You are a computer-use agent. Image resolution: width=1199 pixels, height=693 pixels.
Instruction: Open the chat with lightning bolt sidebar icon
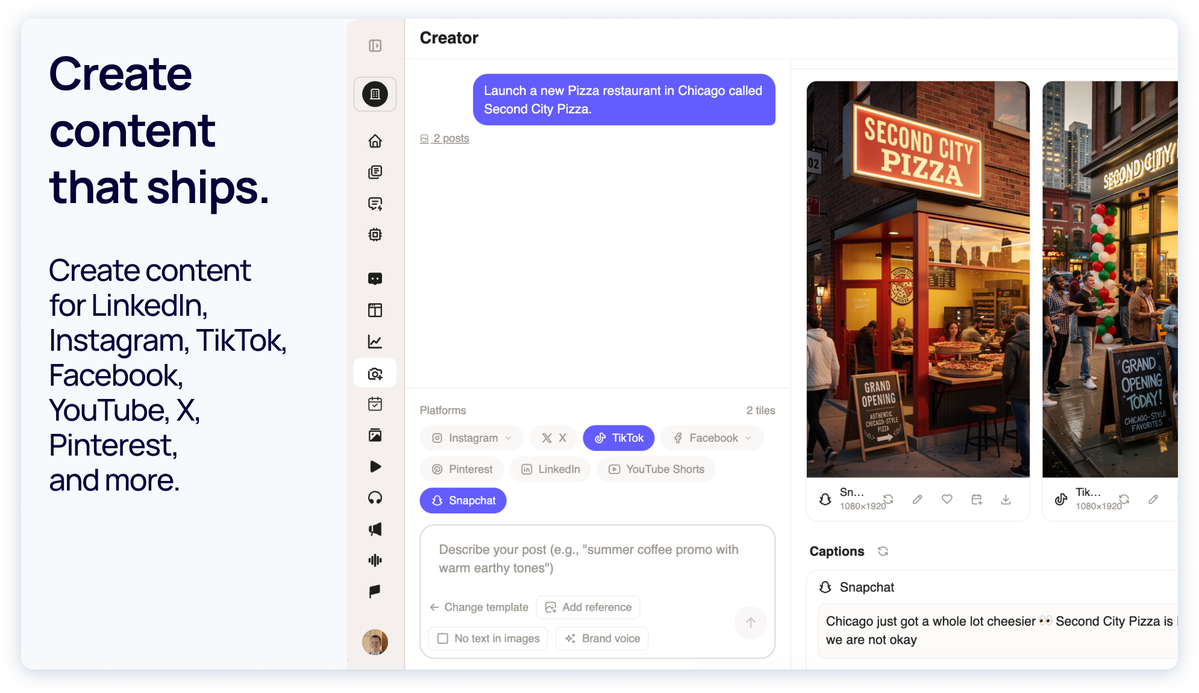coord(375,203)
